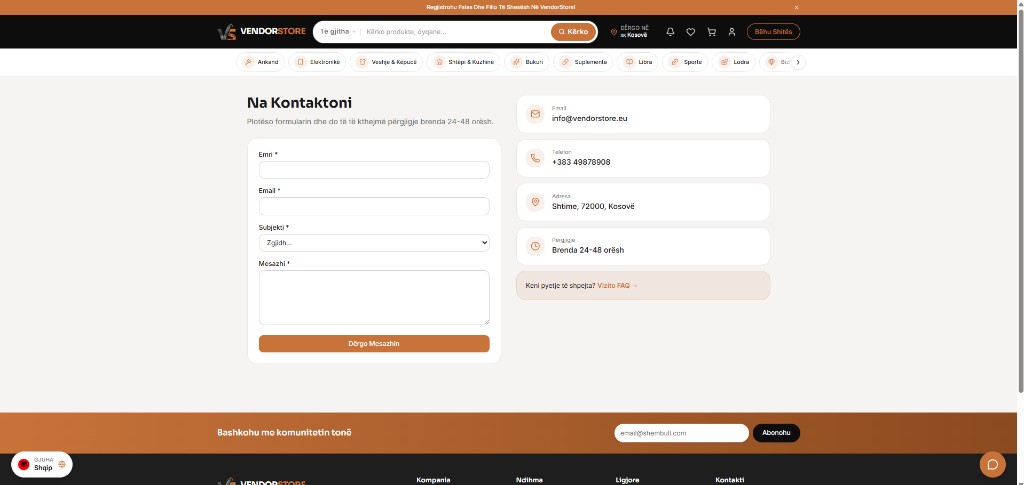
Task: Open the Të gjitha search category dropdown
Action: click(x=338, y=31)
